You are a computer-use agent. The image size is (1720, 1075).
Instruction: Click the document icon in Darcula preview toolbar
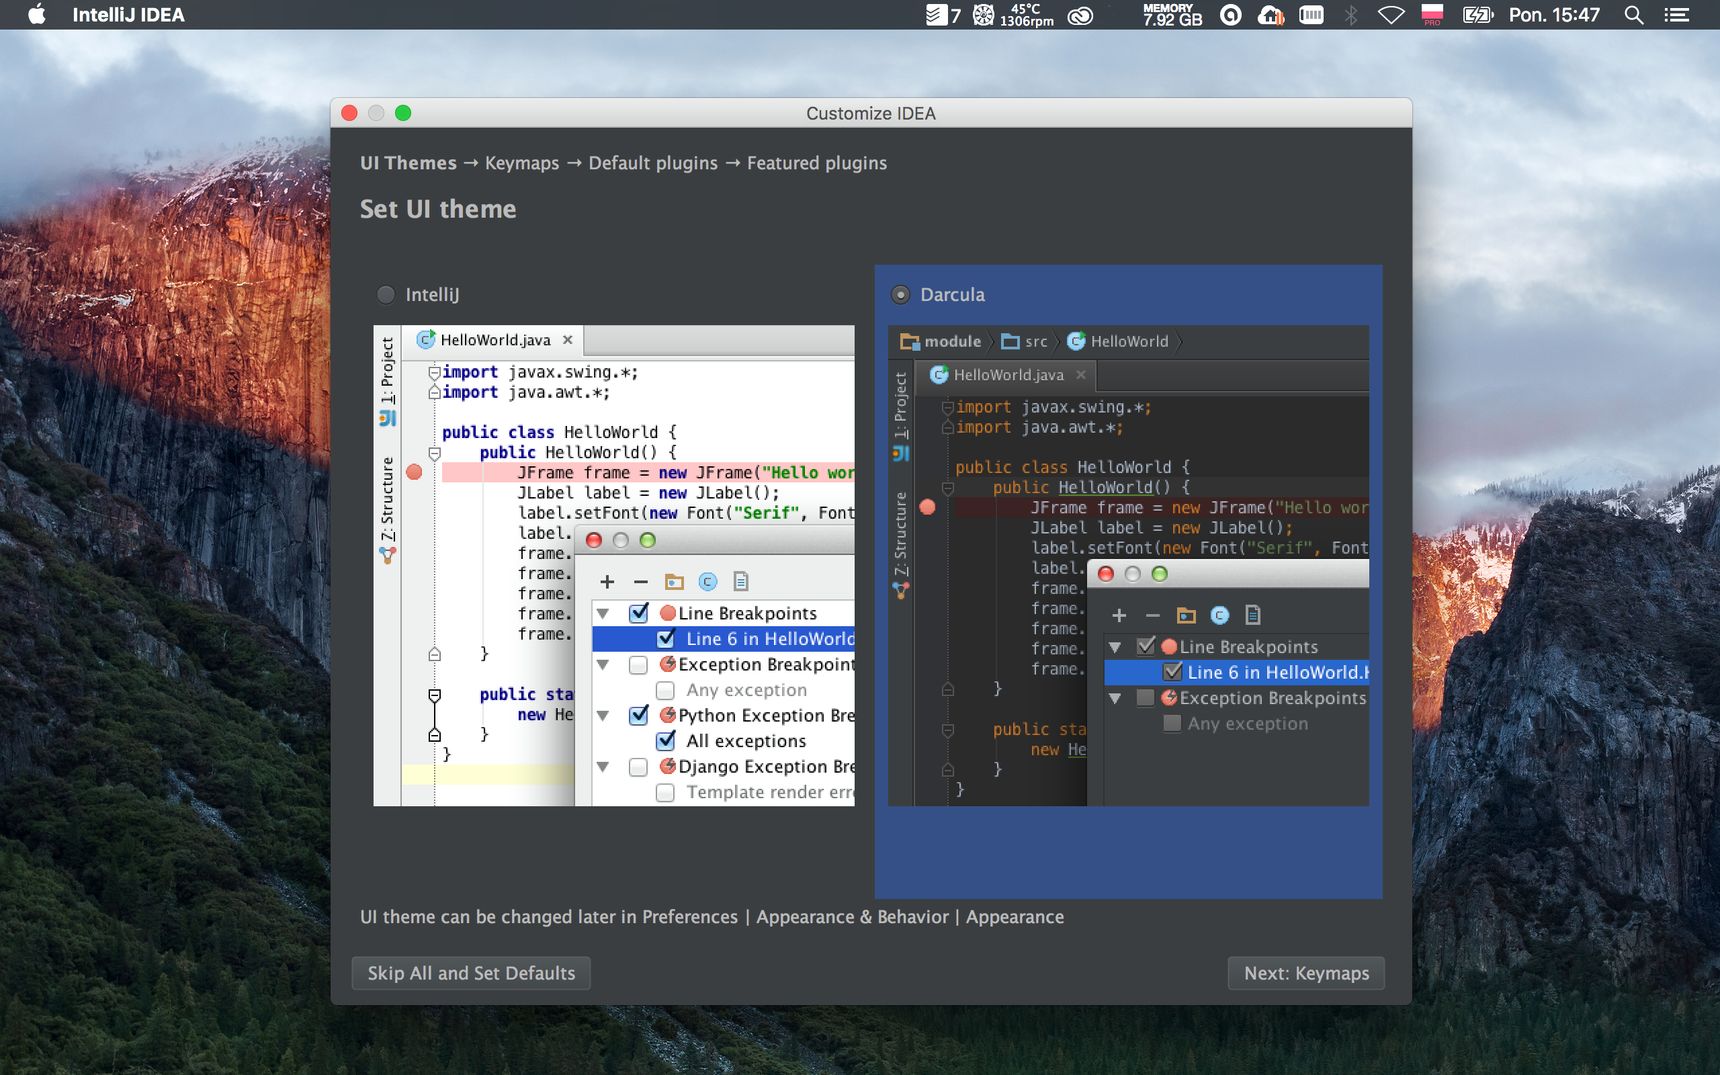click(1253, 615)
